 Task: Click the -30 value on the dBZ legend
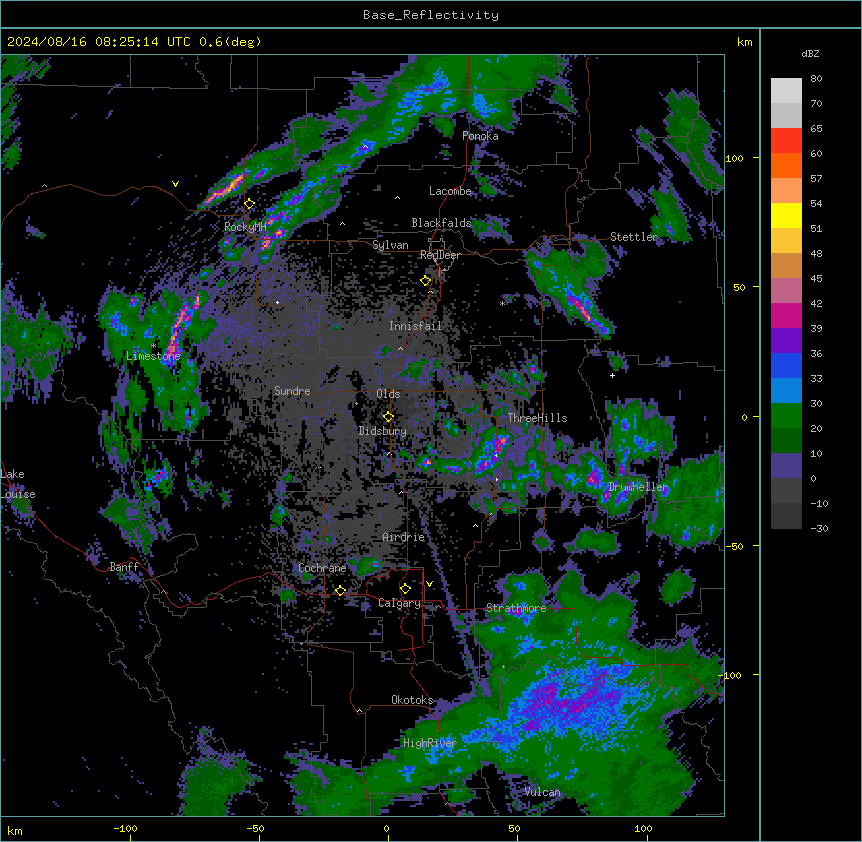click(819, 528)
